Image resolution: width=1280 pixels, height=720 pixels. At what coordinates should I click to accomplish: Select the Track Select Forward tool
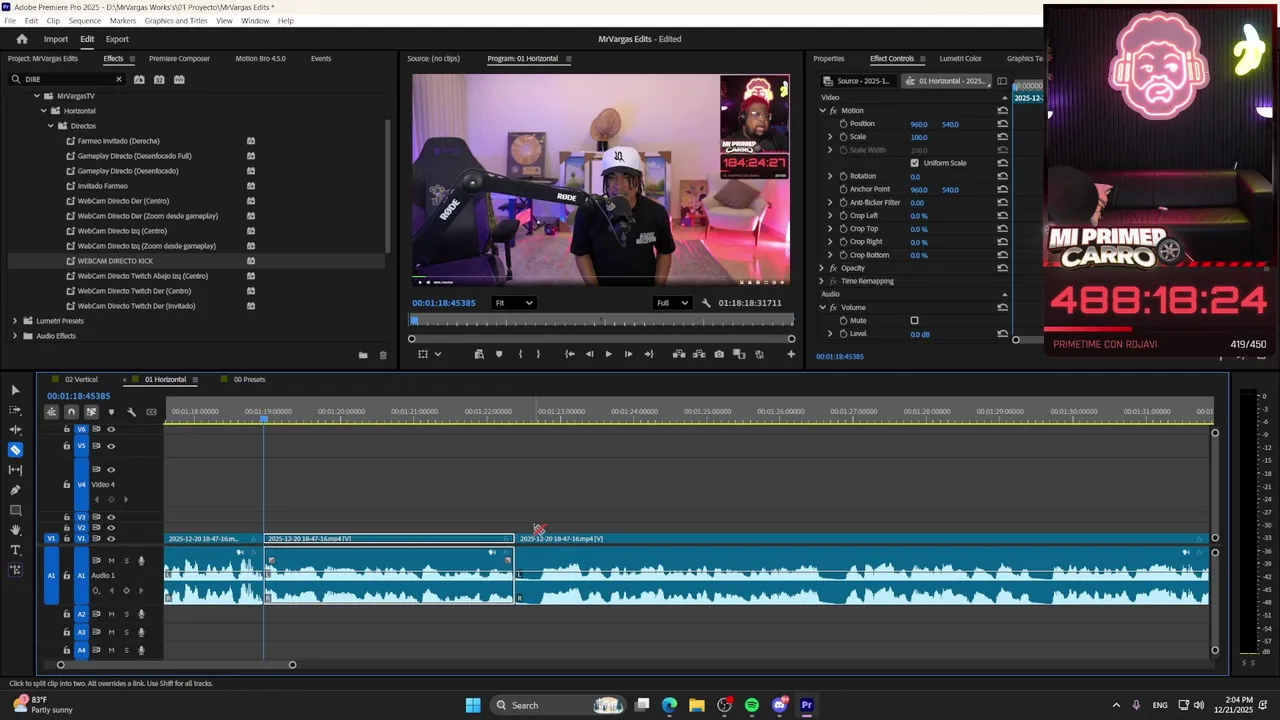point(15,410)
